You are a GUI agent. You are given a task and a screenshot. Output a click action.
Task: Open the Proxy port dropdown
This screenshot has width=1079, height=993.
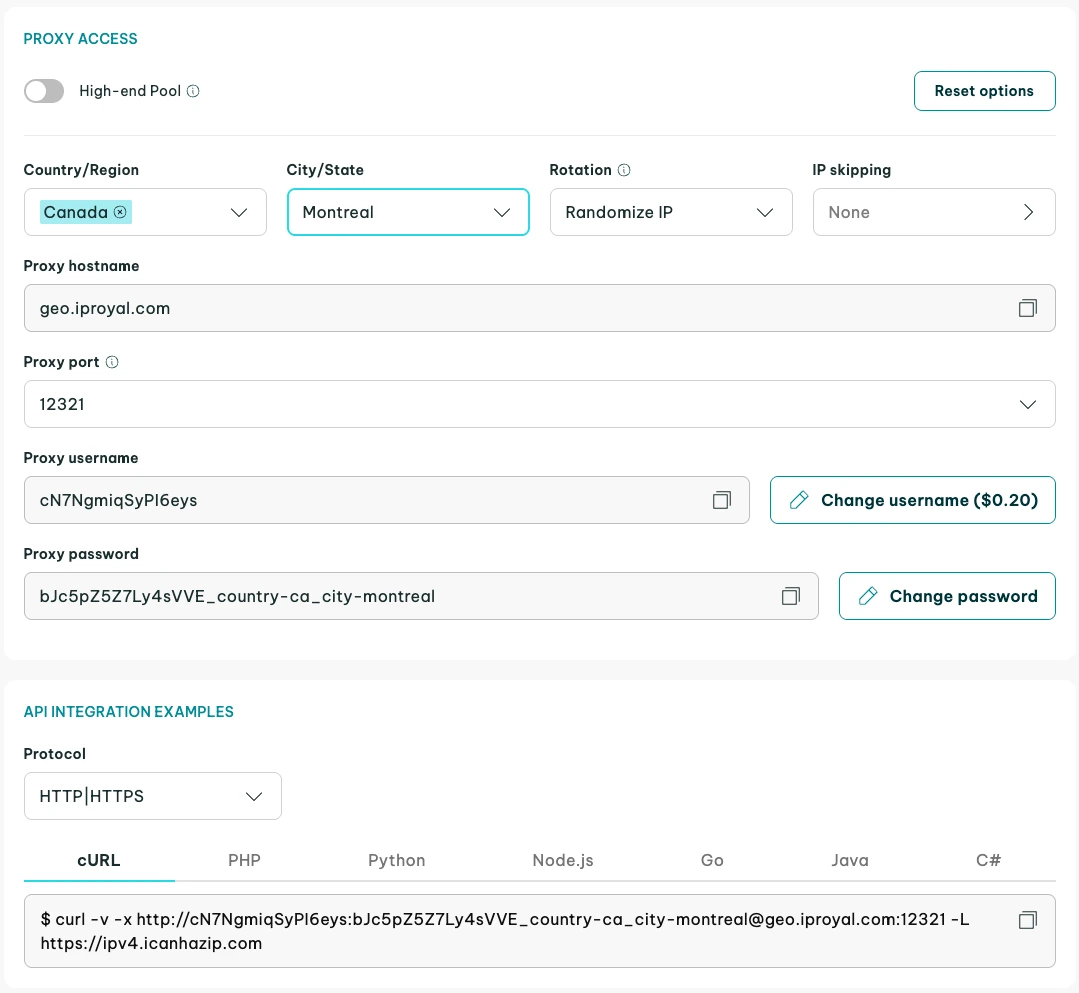(x=539, y=404)
